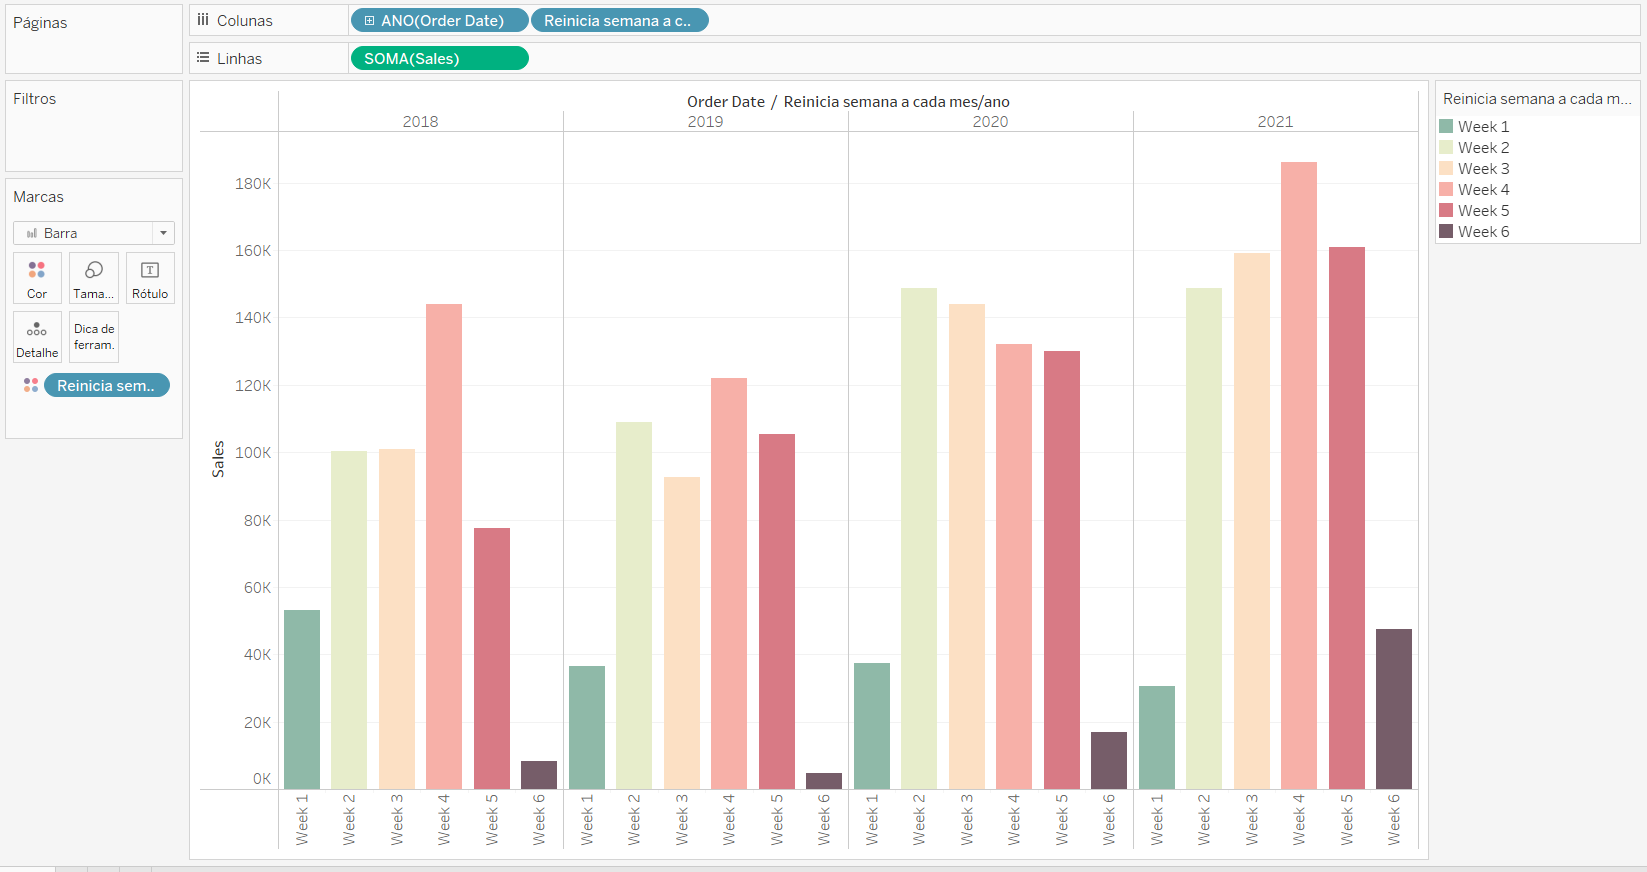Select the 2019 Week 5 bar
Viewport: 1647px width, 872px height.
click(x=777, y=611)
